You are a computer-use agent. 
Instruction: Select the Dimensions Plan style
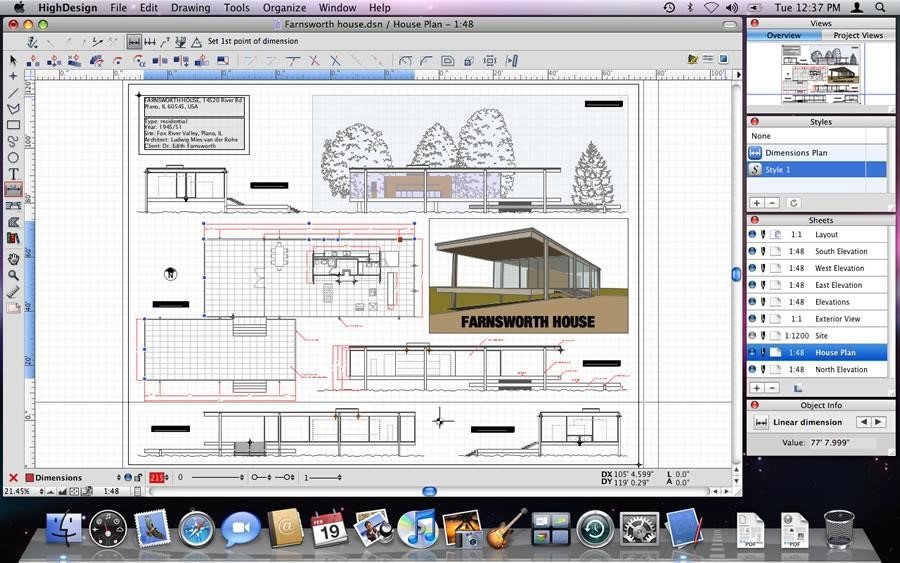(x=817, y=153)
